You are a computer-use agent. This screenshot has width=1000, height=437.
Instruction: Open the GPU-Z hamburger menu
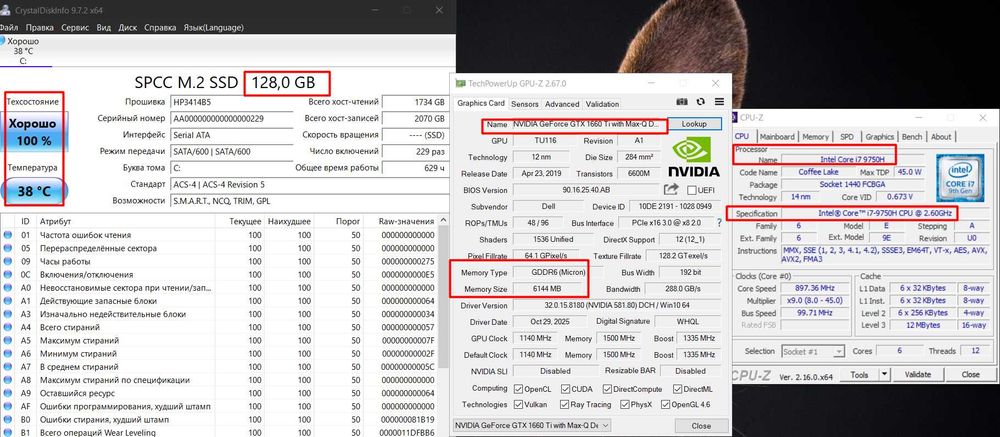pyautogui.click(x=719, y=102)
